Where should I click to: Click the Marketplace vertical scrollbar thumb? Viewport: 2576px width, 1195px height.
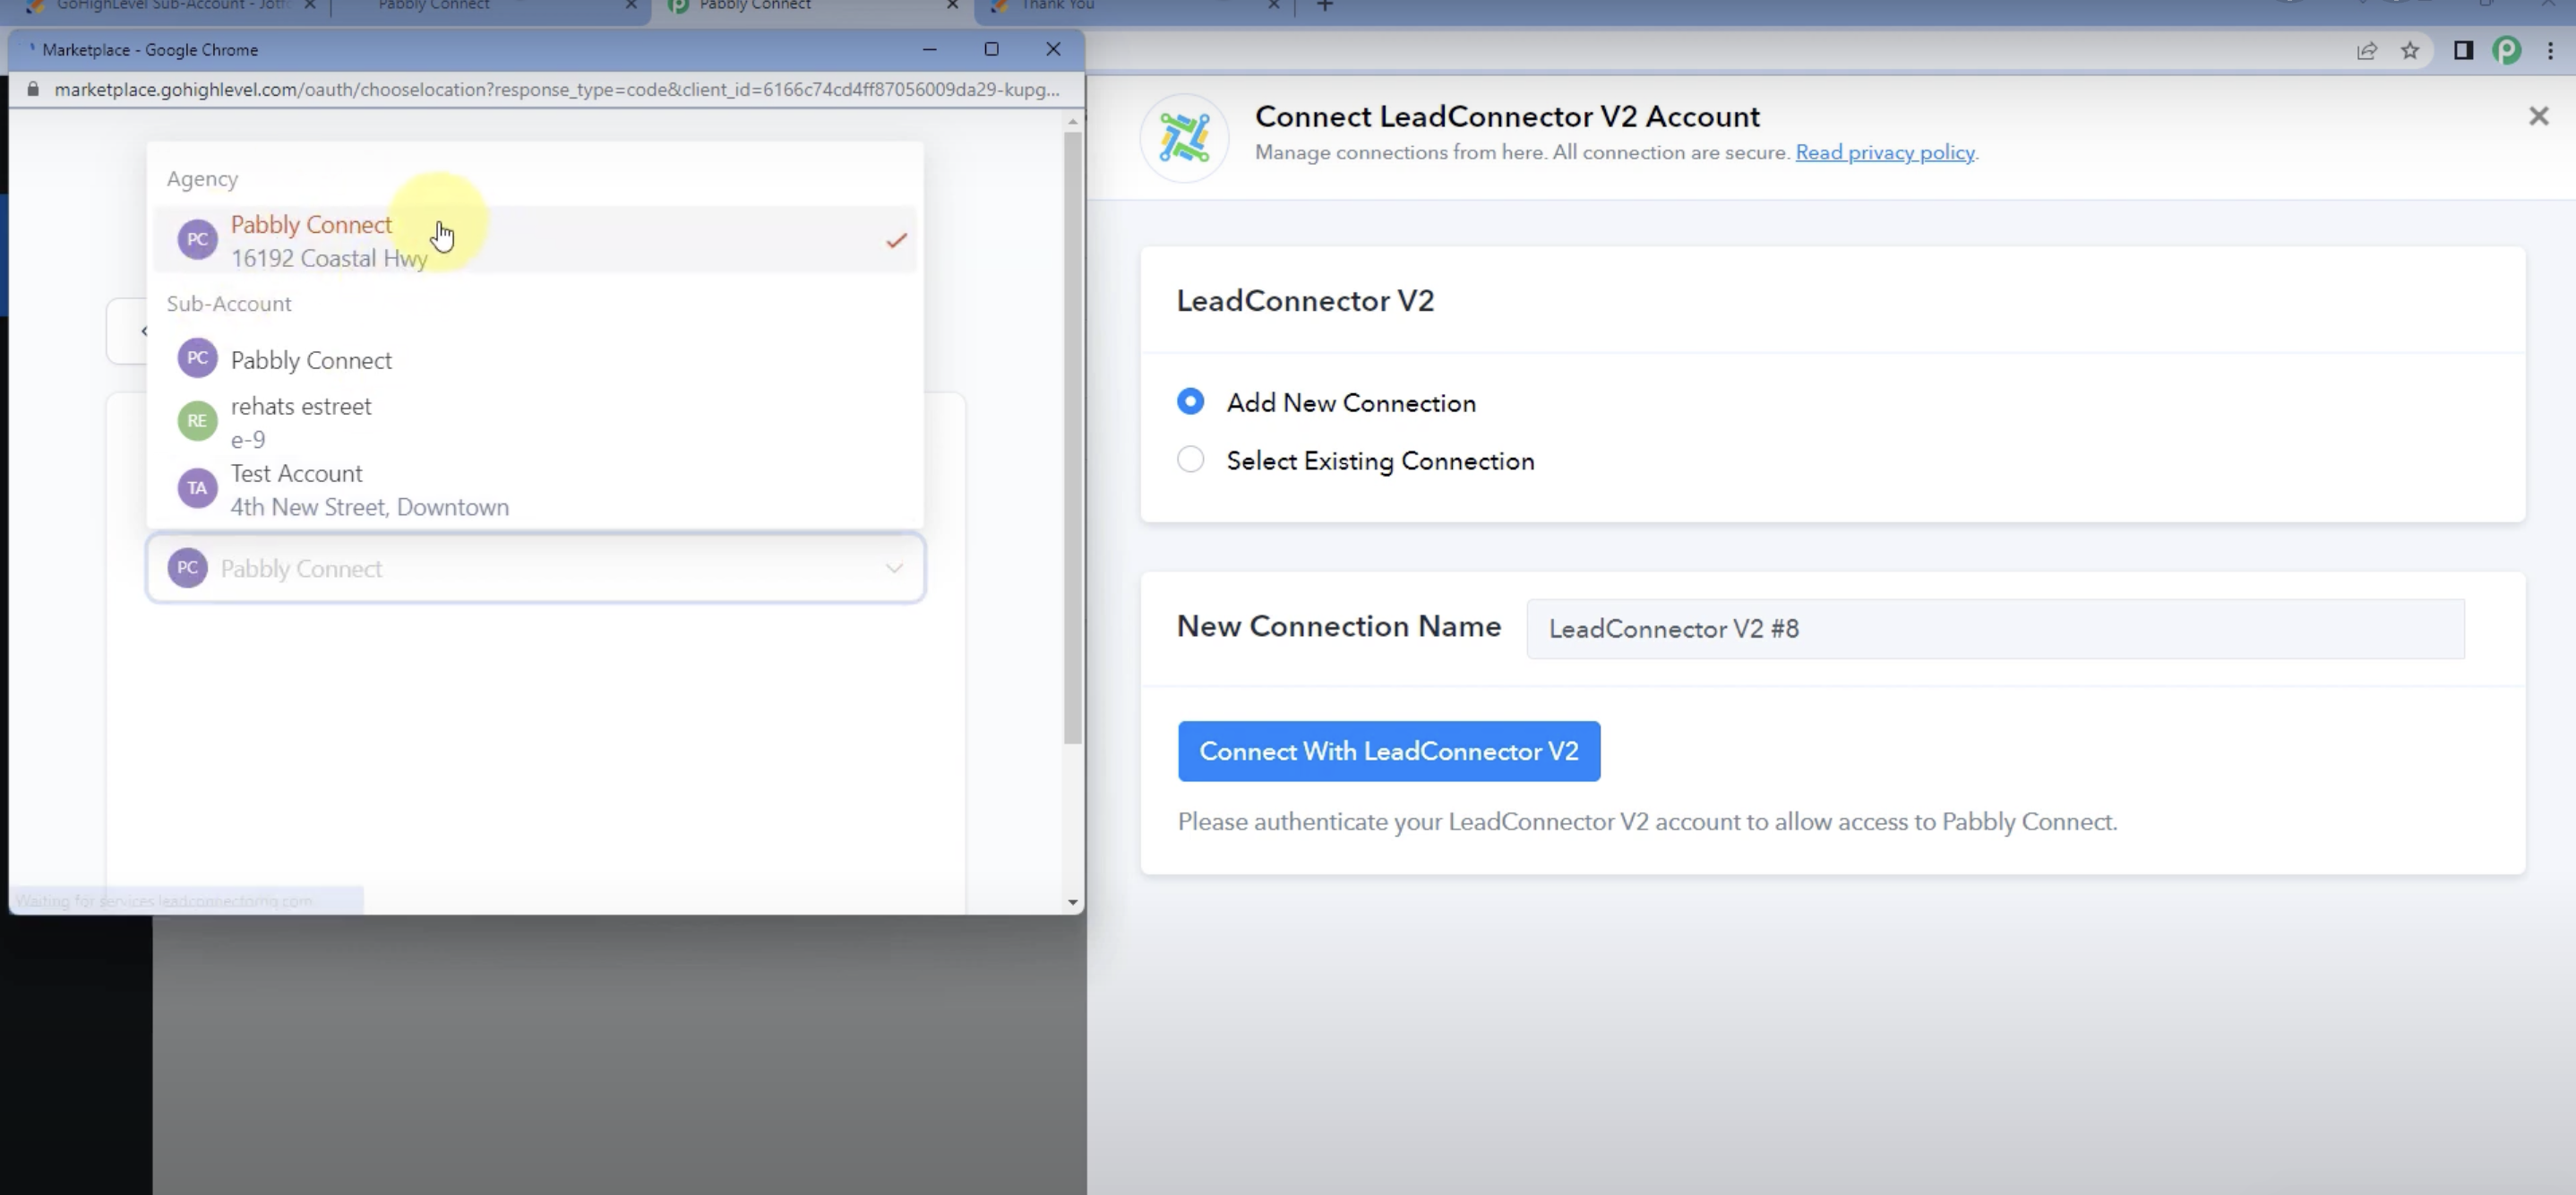click(x=1073, y=437)
